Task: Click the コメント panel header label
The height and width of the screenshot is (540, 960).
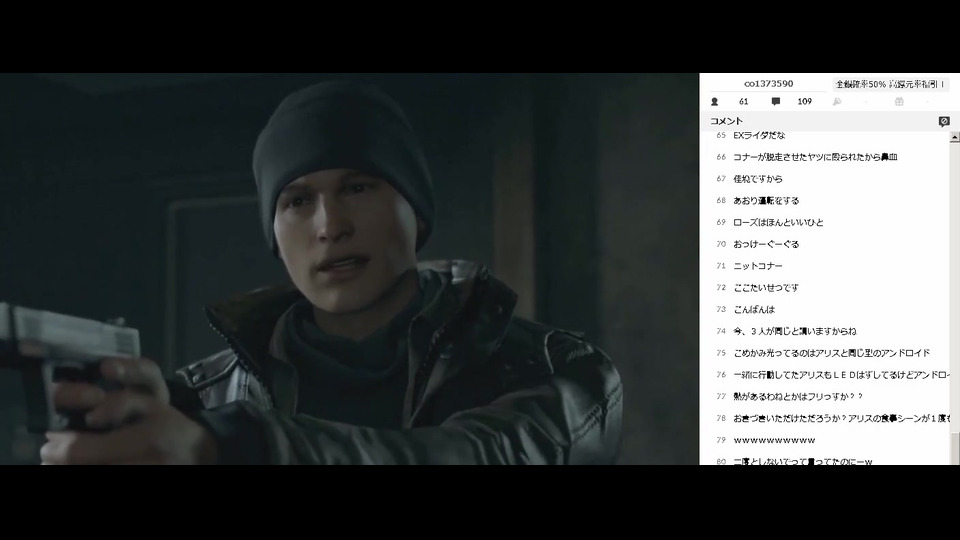Action: 726,121
